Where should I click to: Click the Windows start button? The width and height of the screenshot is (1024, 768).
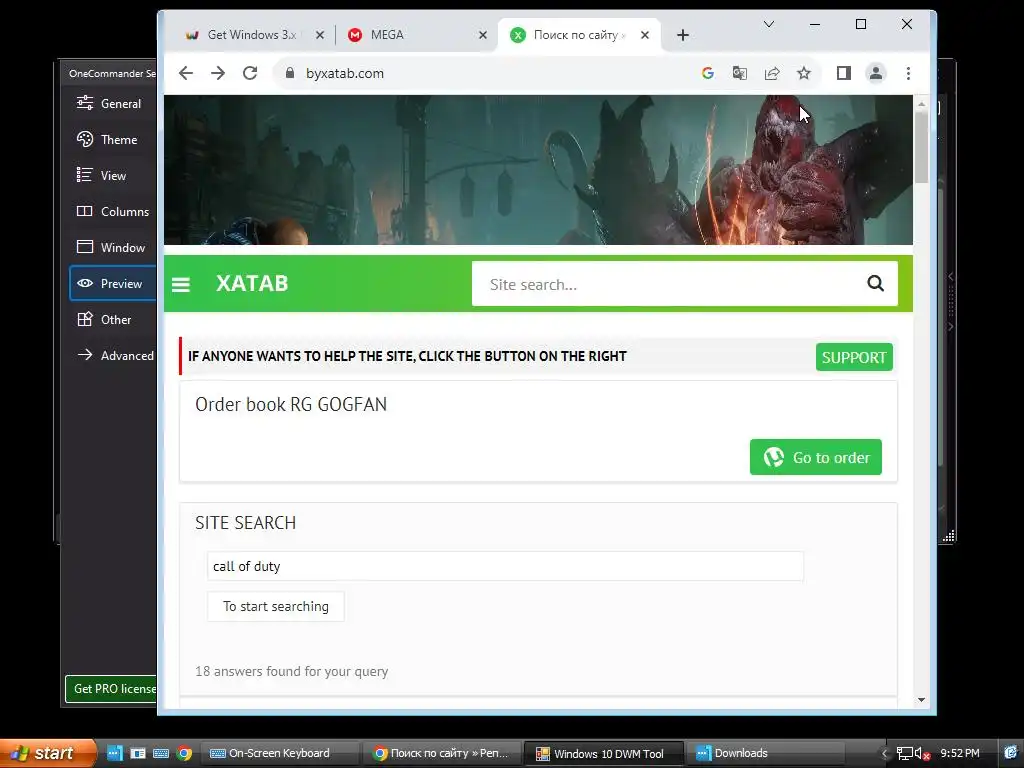tap(48, 754)
